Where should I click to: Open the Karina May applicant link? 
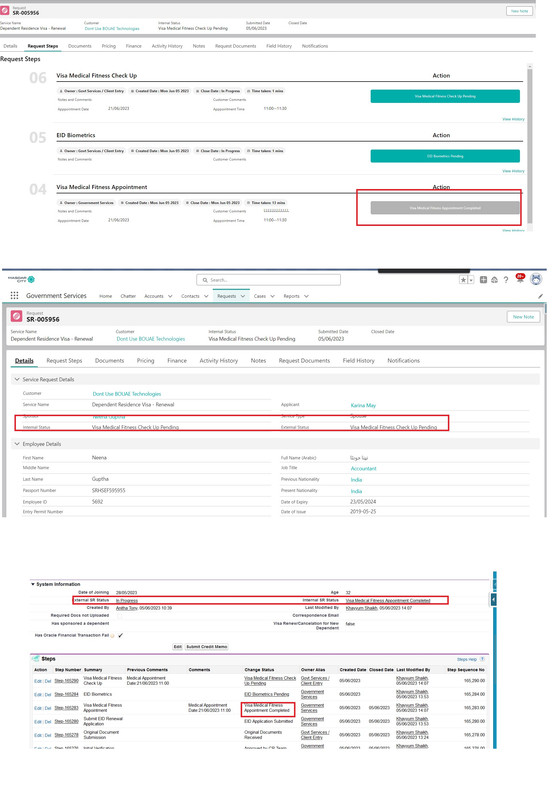363,405
